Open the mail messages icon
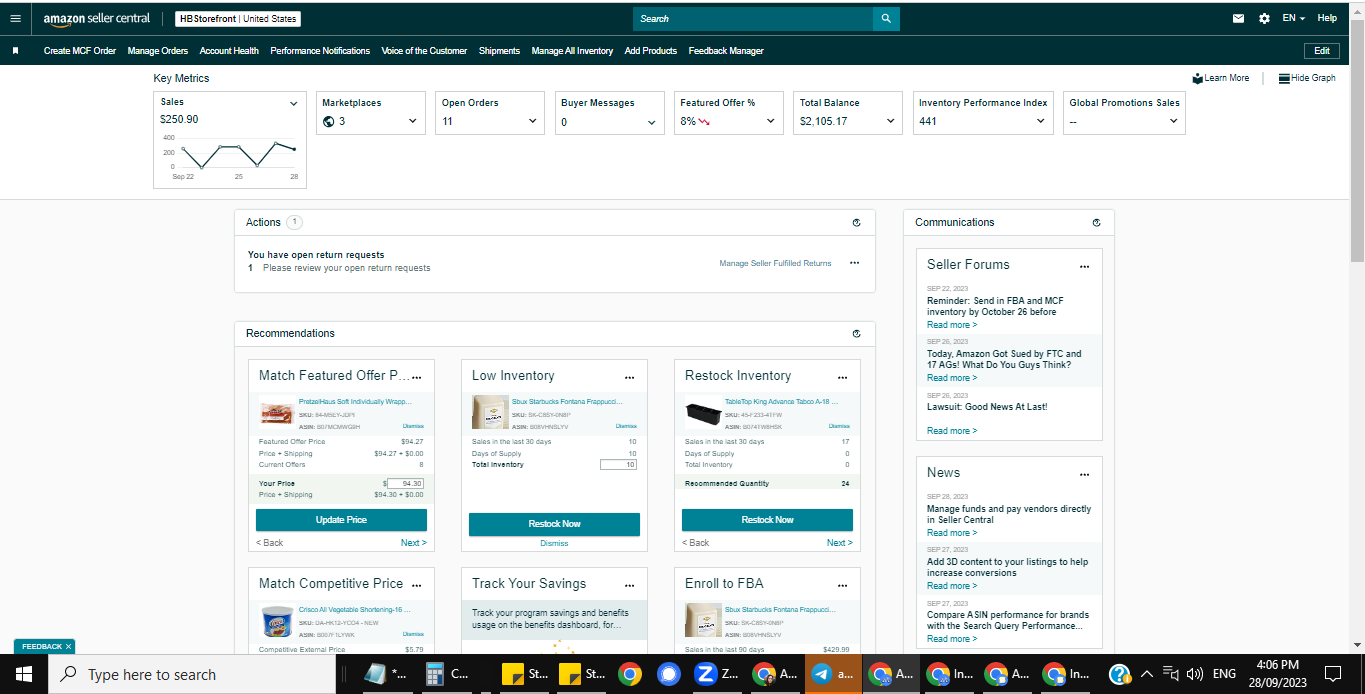Image resolution: width=1365 pixels, height=694 pixels. (x=1238, y=19)
